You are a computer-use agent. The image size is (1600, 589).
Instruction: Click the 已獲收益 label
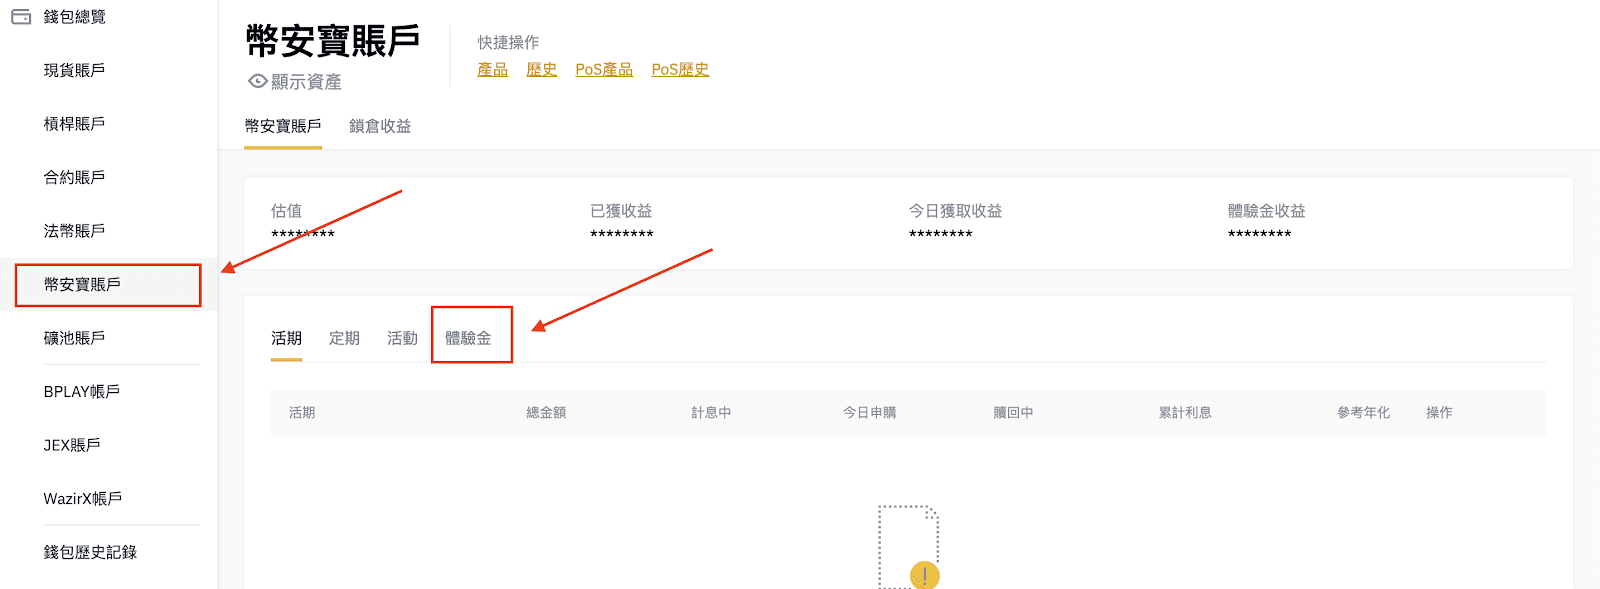621,211
